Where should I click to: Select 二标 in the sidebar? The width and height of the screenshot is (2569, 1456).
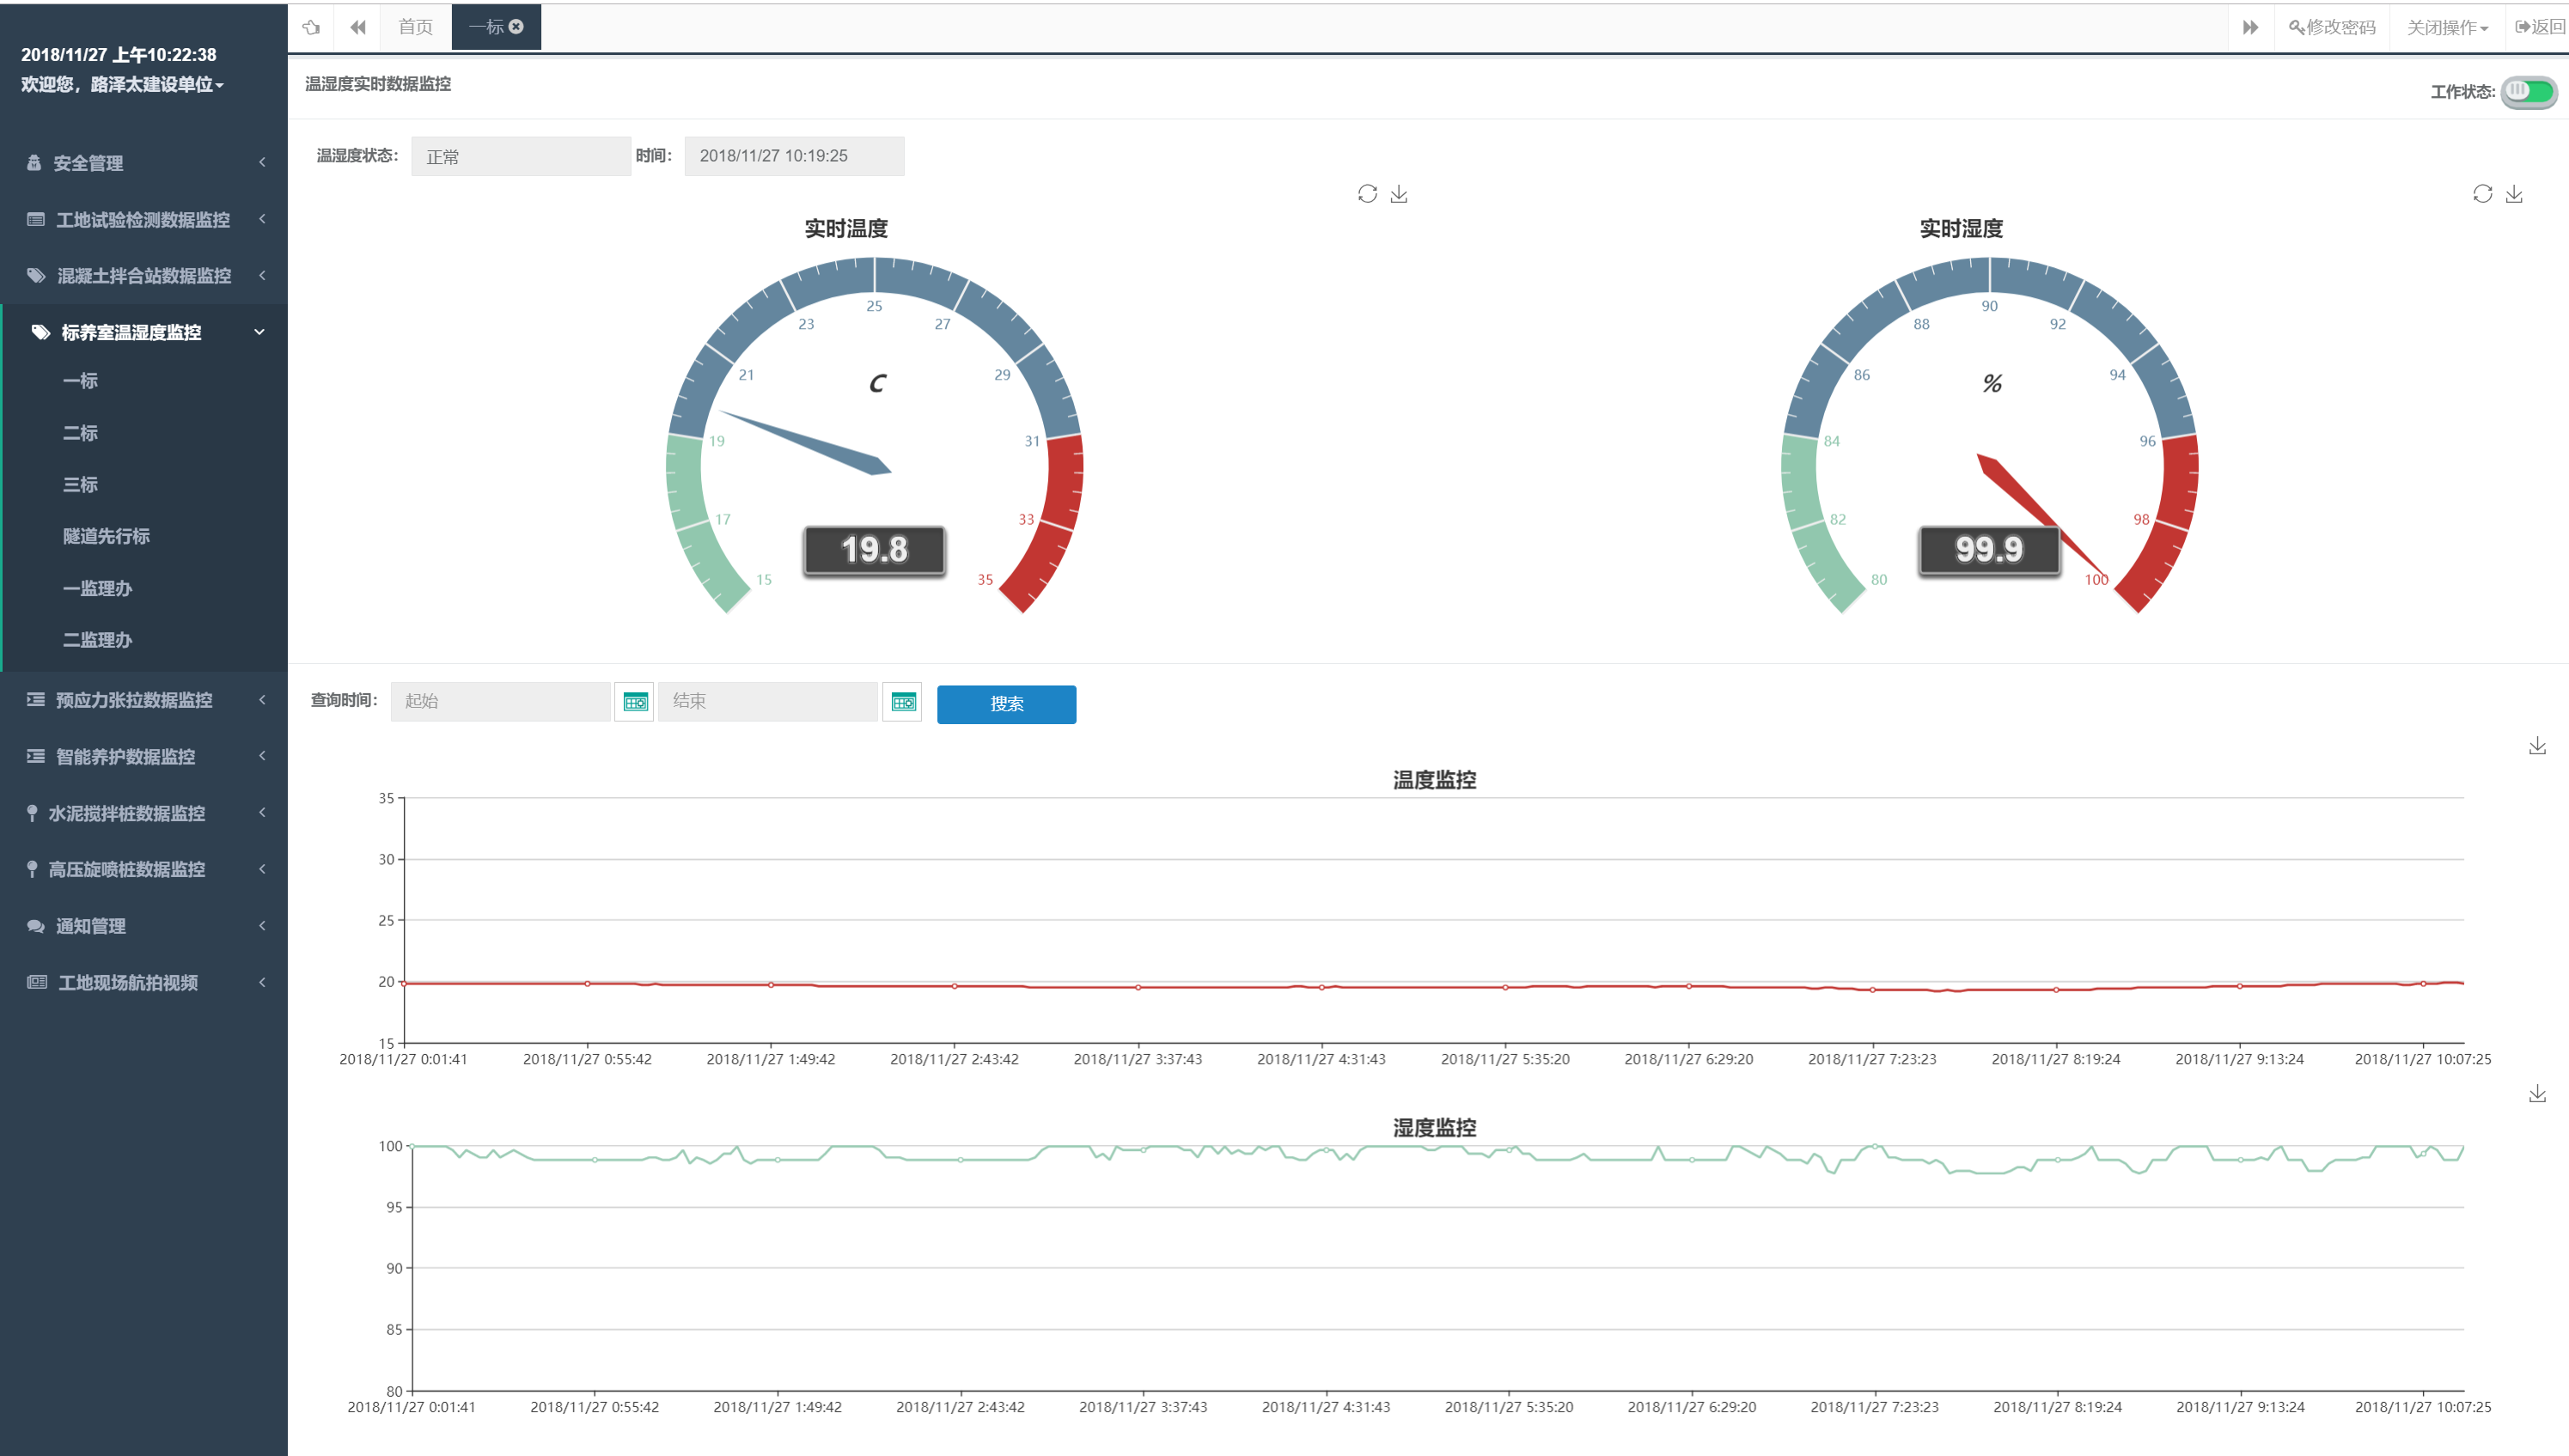click(80, 433)
